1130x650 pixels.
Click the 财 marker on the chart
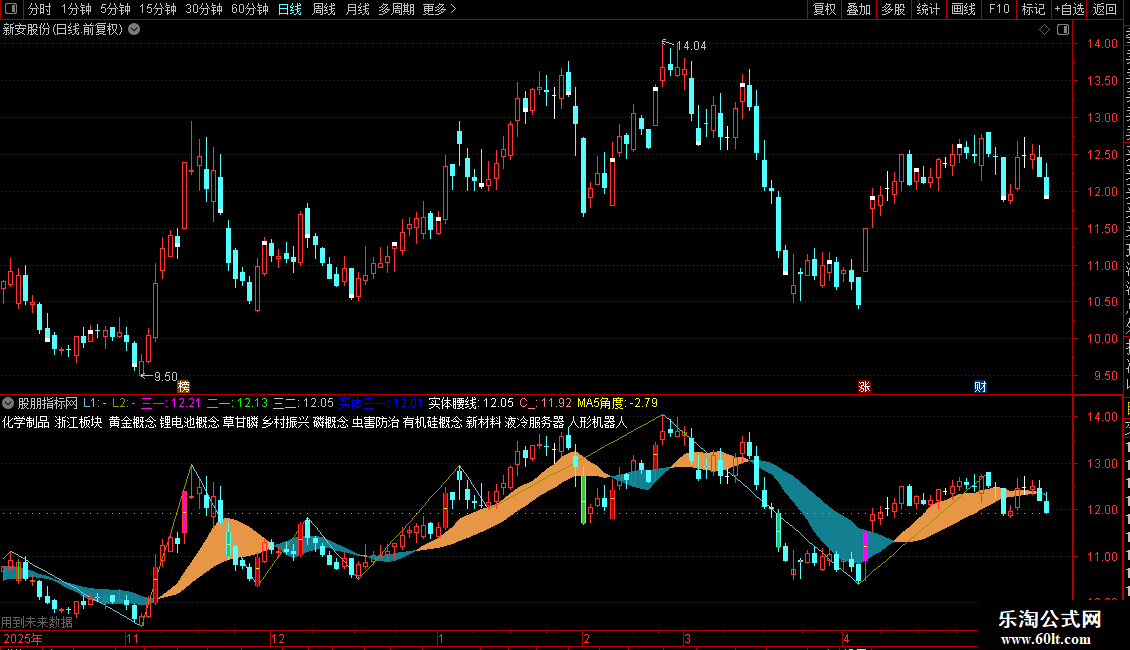coord(980,386)
